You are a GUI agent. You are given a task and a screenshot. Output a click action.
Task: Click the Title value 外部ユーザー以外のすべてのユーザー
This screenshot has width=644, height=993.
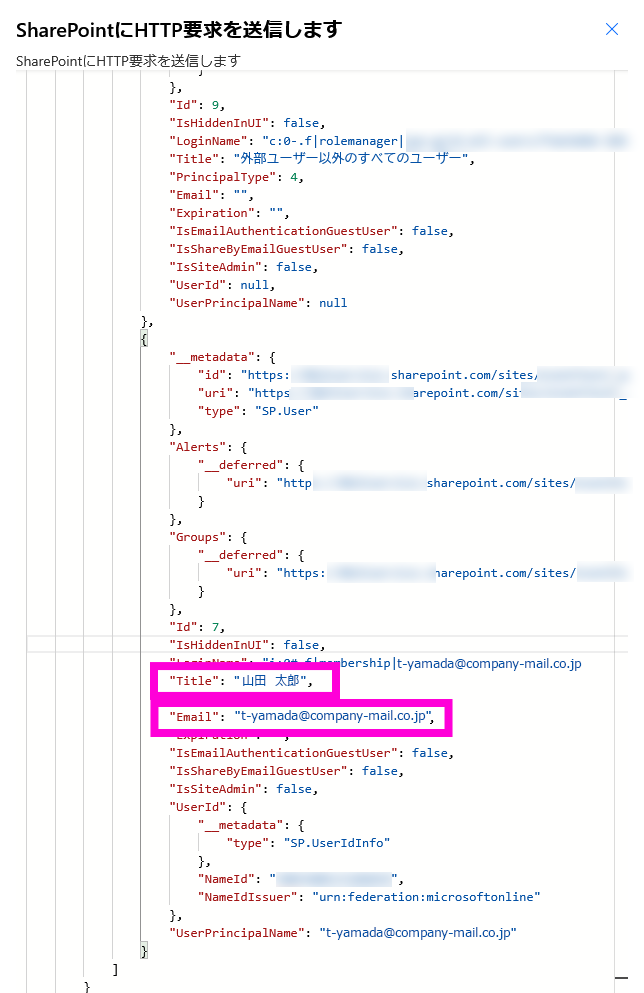(x=351, y=159)
